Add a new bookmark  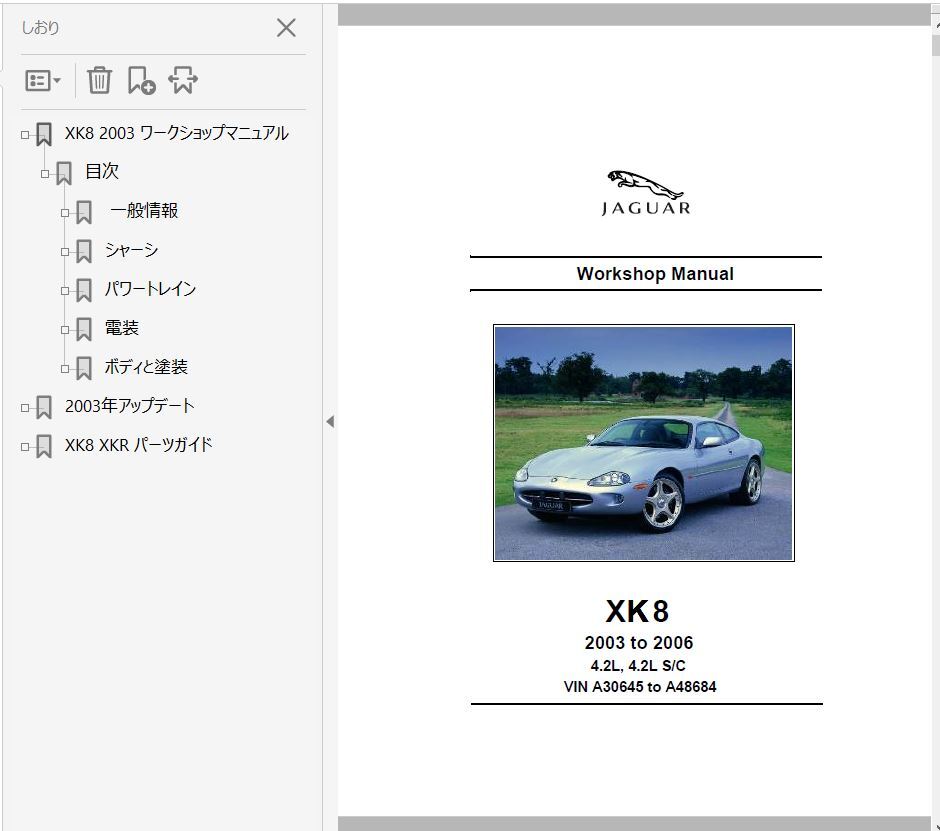coord(141,80)
